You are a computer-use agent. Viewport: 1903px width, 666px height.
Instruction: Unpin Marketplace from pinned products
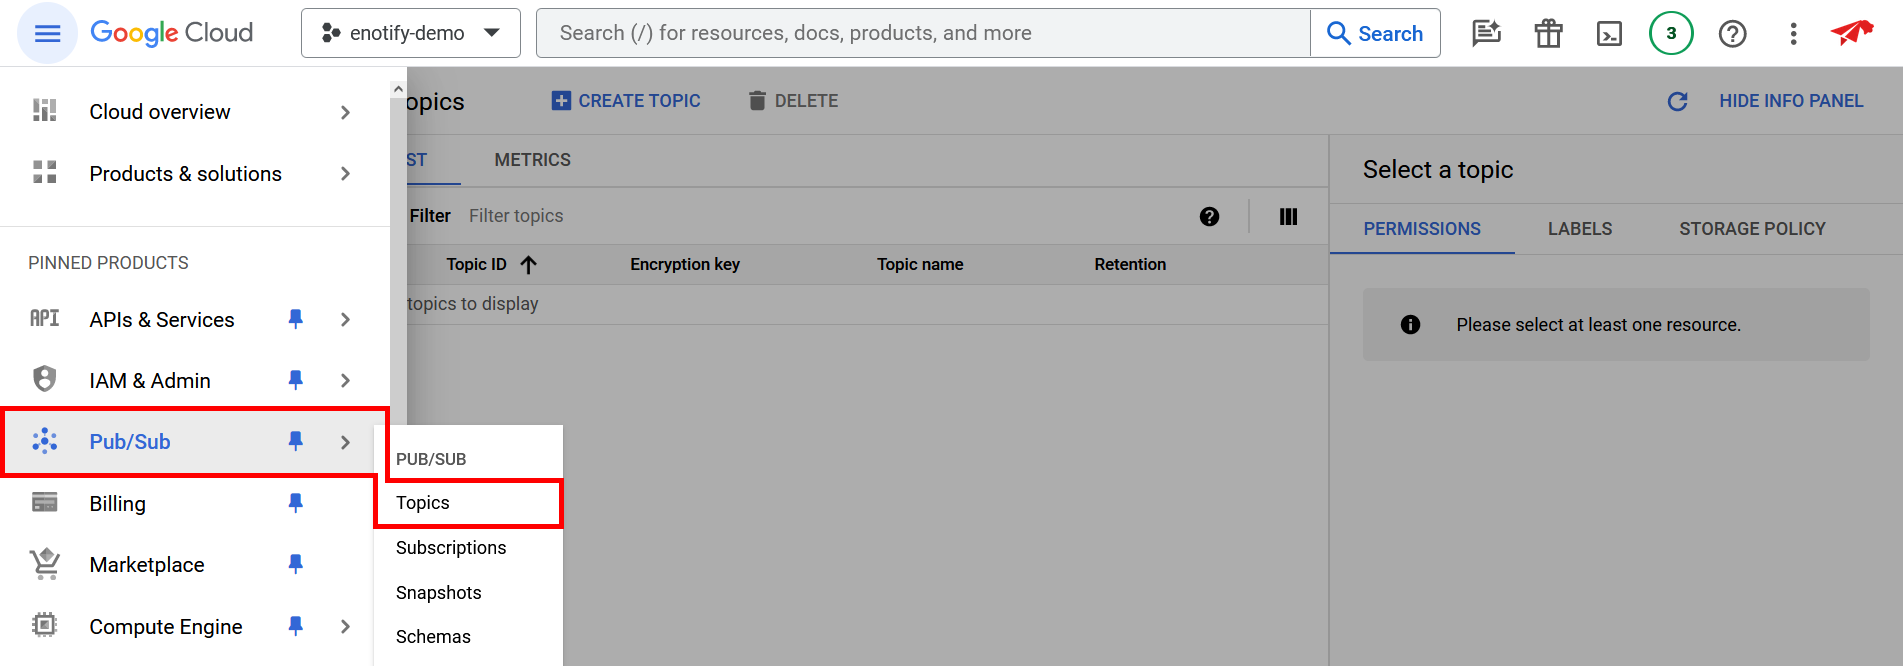[x=295, y=564]
